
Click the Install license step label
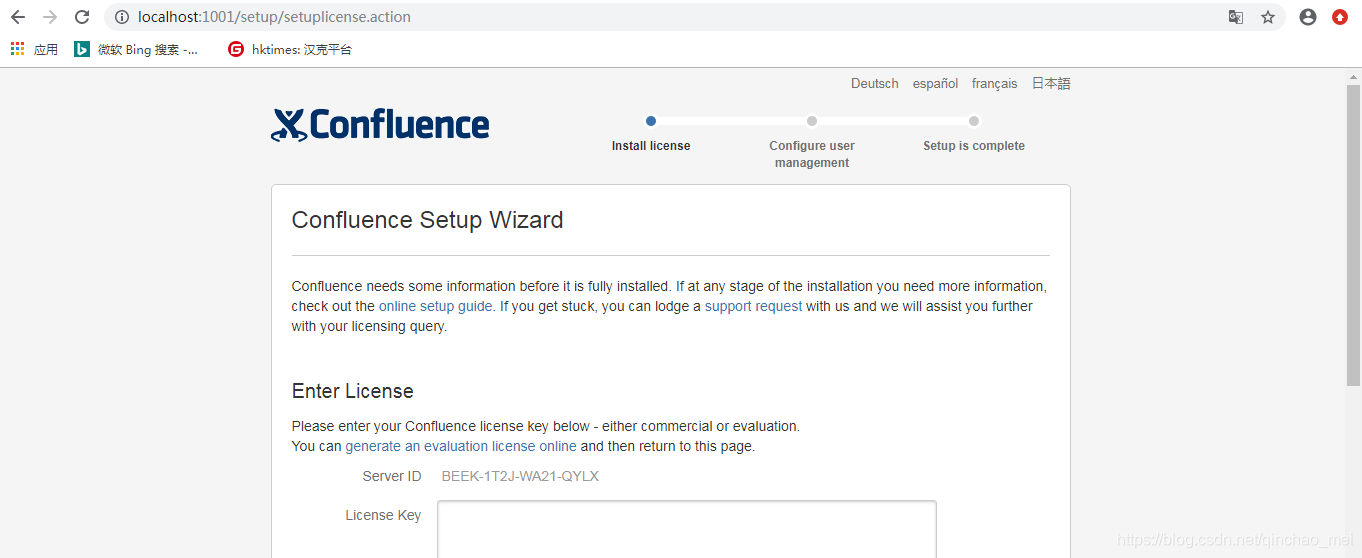(x=651, y=146)
